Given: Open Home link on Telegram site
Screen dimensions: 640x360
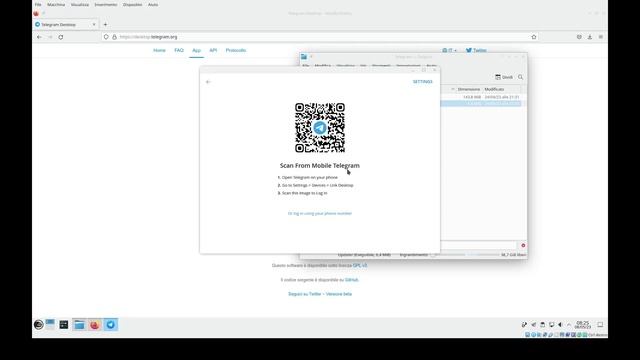Looking at the screenshot, I should [159, 50].
